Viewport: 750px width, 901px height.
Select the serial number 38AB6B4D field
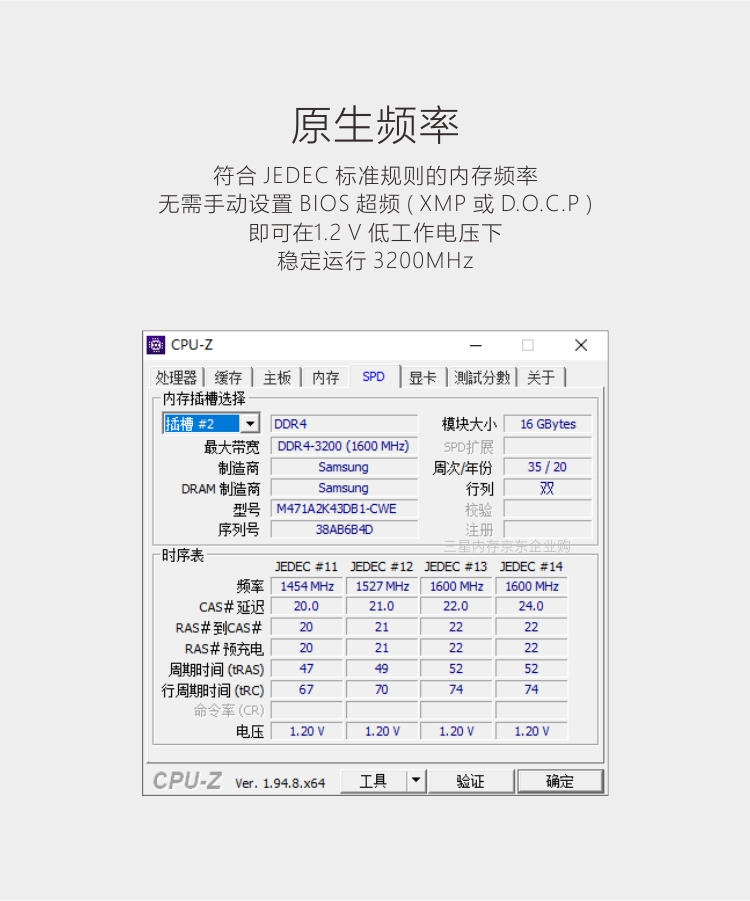[x=344, y=530]
